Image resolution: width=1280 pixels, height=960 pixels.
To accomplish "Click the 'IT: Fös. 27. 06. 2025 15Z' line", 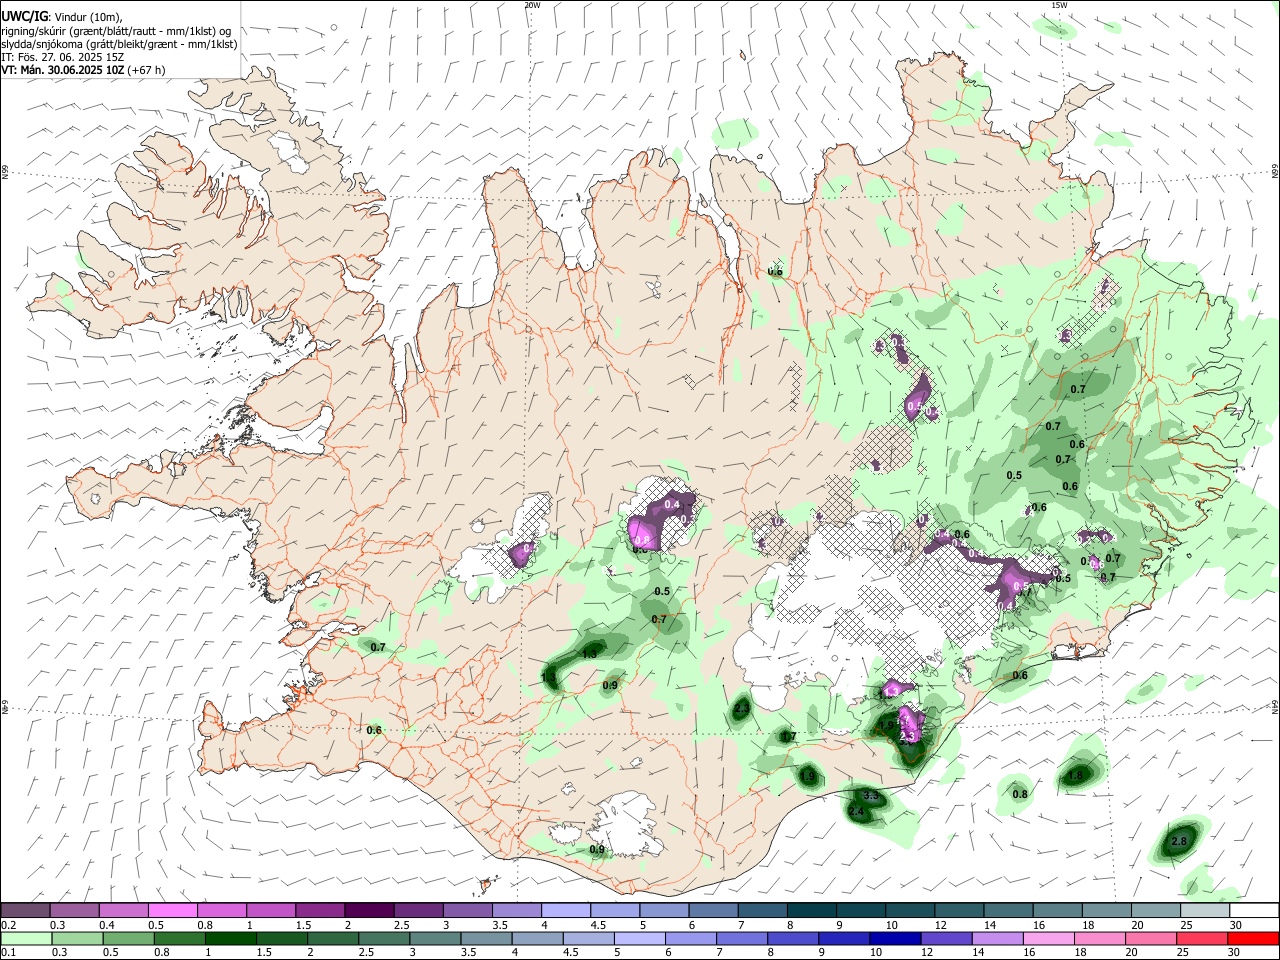I will [x=62, y=57].
